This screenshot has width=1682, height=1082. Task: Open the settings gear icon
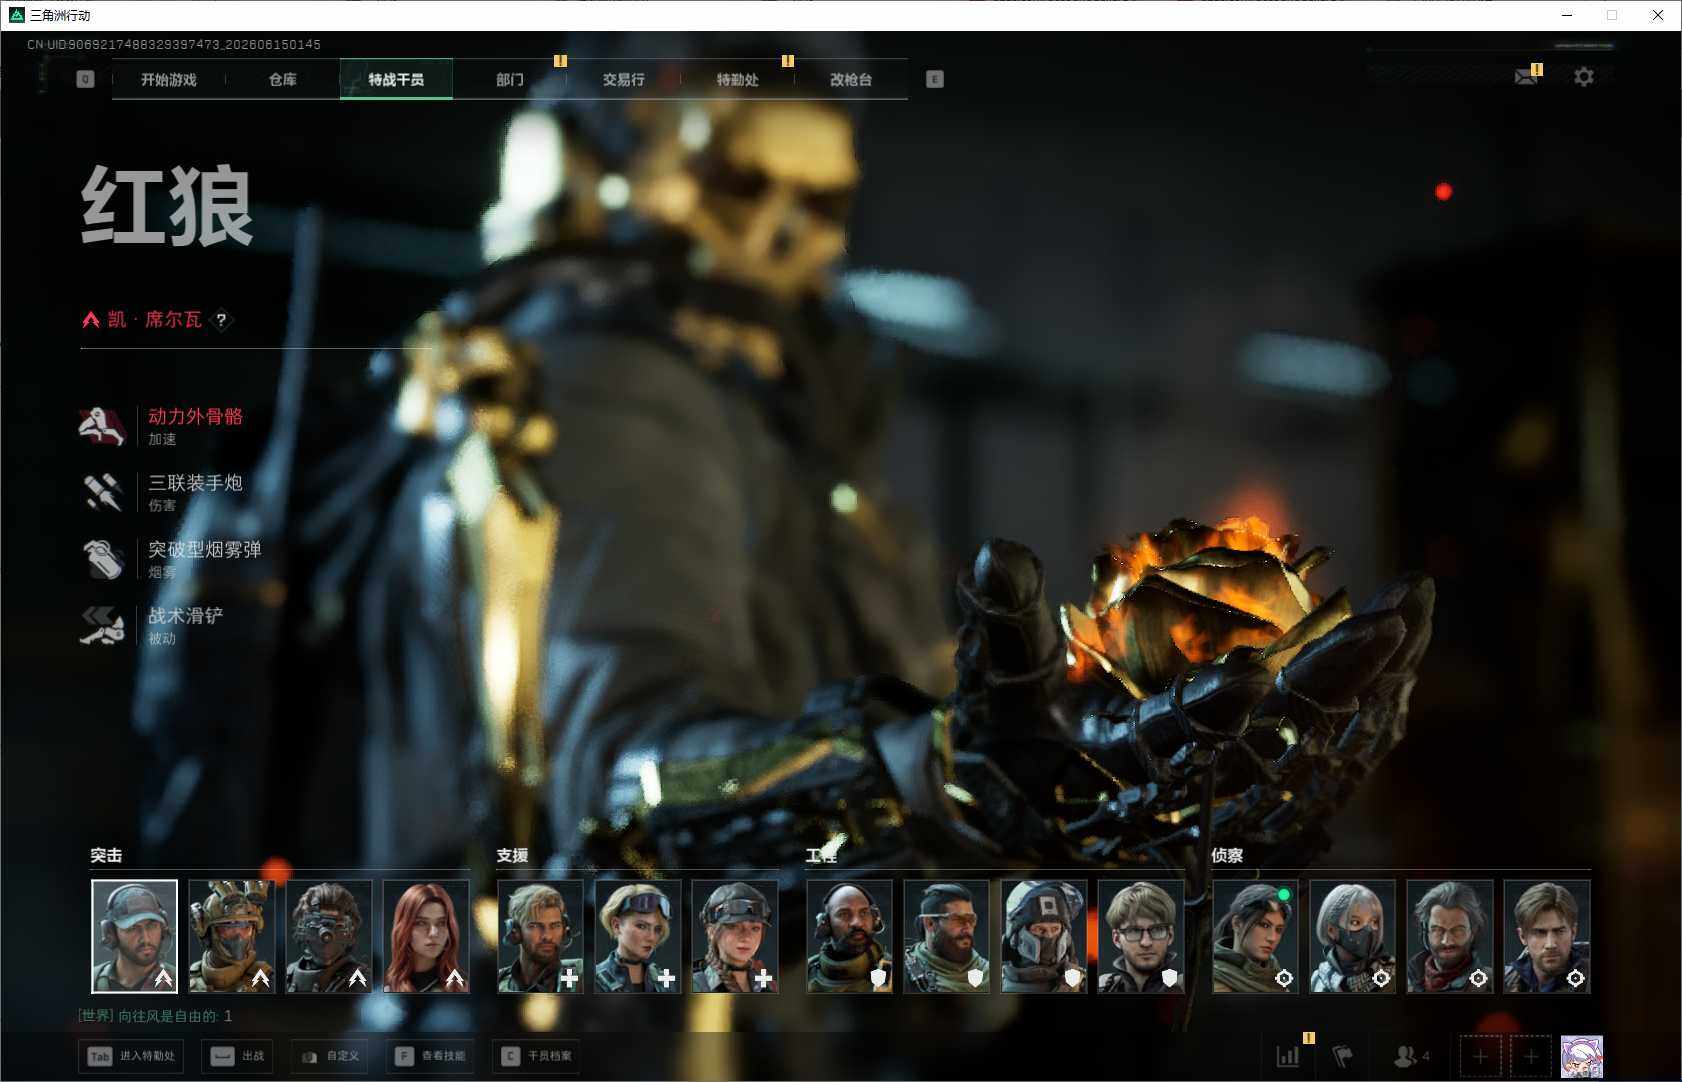pyautogui.click(x=1584, y=76)
